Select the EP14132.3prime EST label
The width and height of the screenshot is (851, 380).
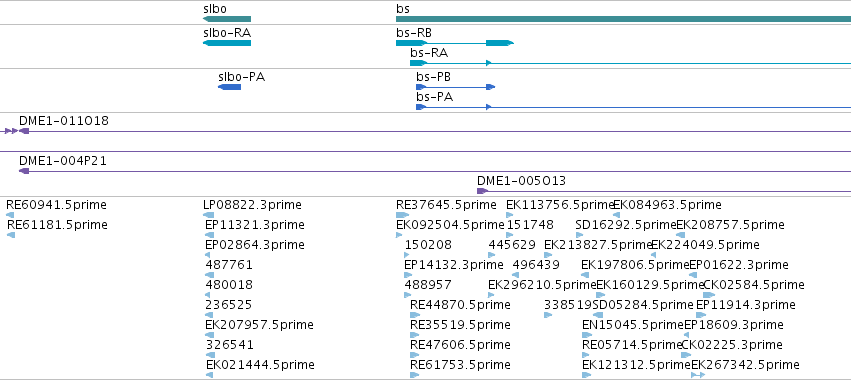pyautogui.click(x=454, y=265)
